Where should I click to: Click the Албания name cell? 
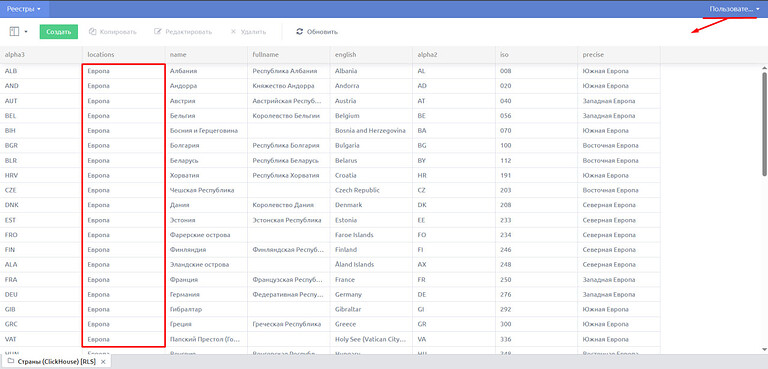coord(206,71)
